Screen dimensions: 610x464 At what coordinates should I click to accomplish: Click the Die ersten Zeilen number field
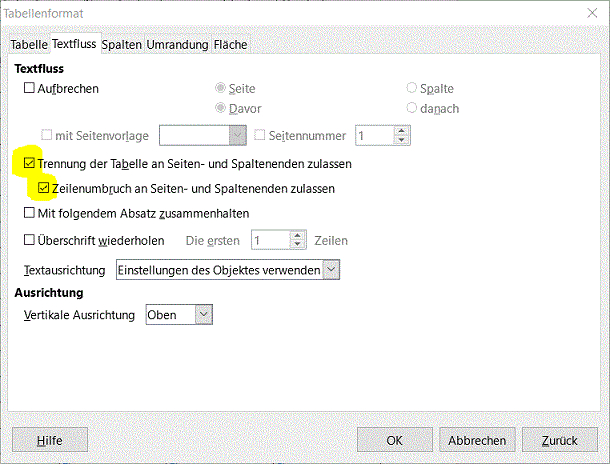(x=270, y=240)
